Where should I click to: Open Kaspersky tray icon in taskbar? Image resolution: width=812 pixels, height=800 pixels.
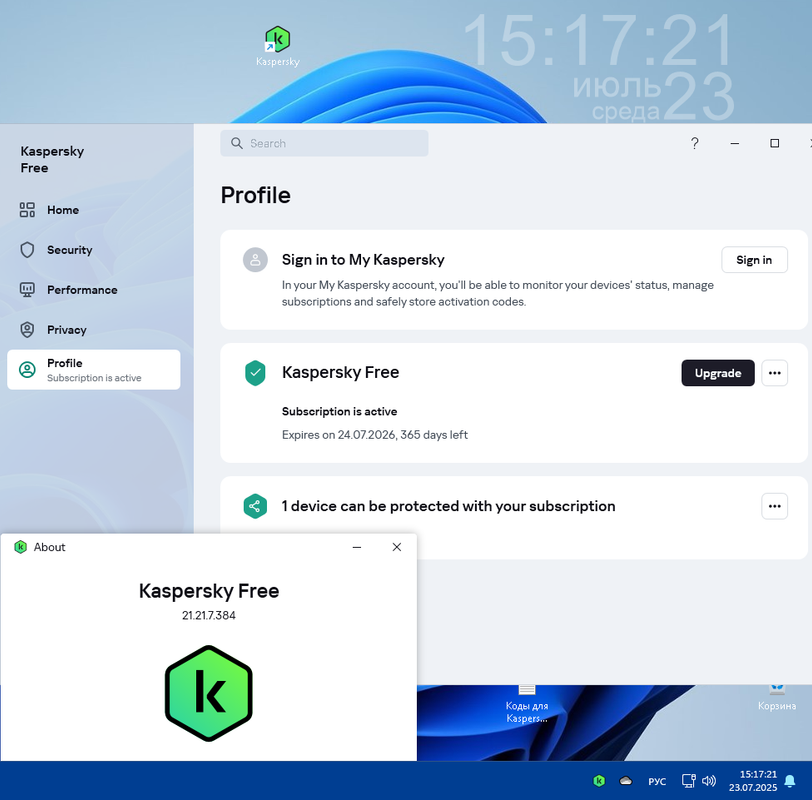[x=599, y=780]
